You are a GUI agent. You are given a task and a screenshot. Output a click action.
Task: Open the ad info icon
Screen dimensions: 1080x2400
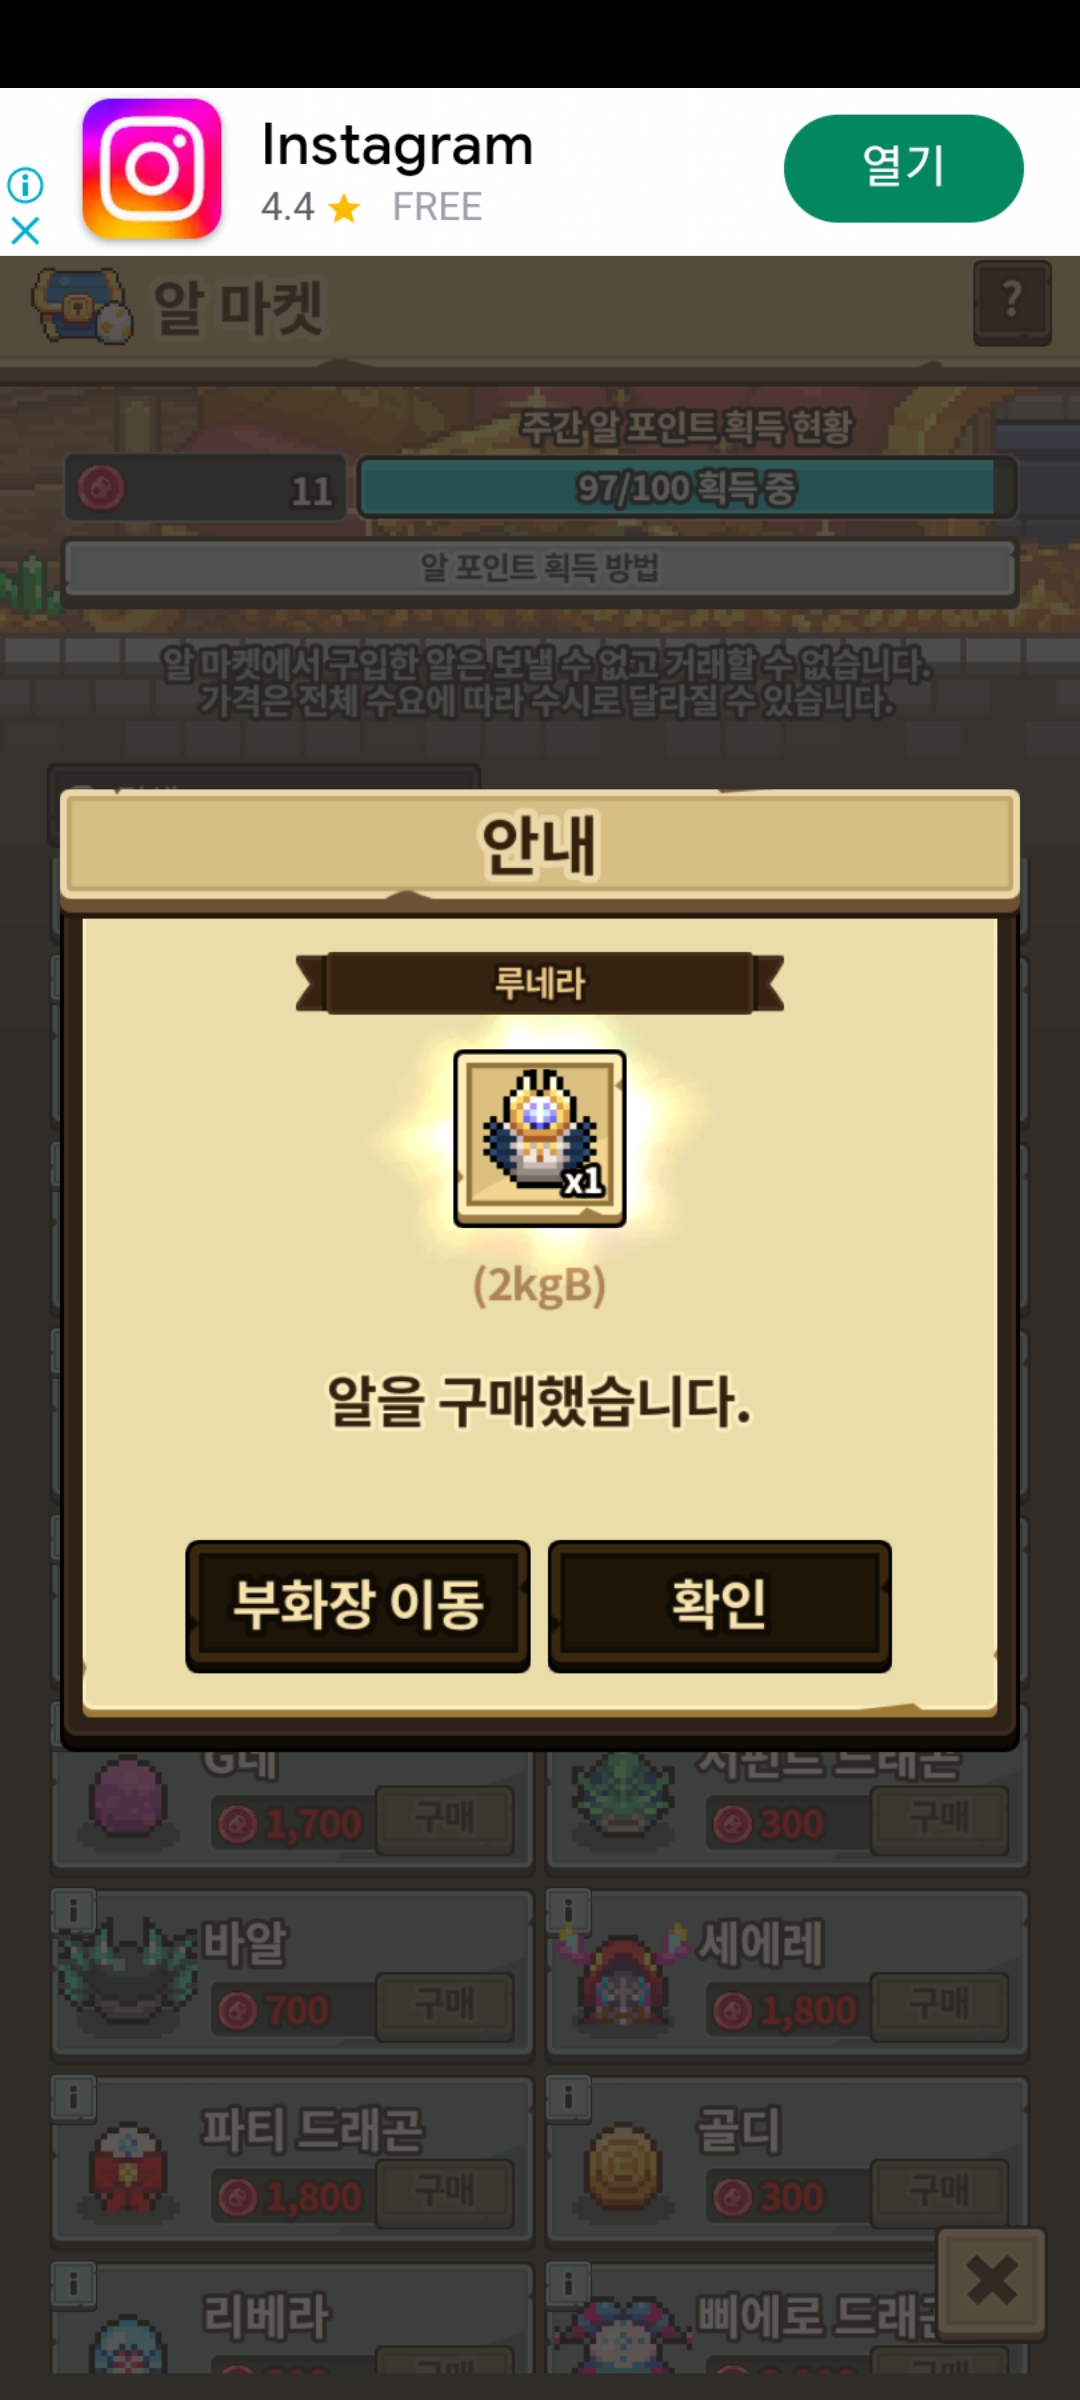(25, 185)
